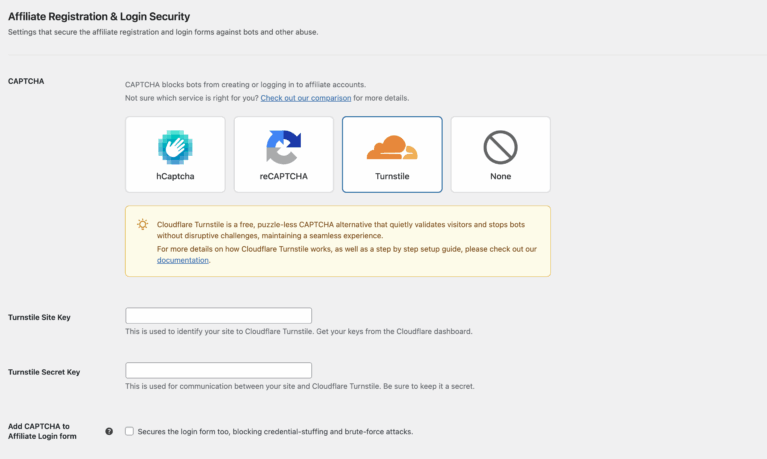Open the Turnstile documentation link
This screenshot has height=459, width=767.
[x=182, y=260]
